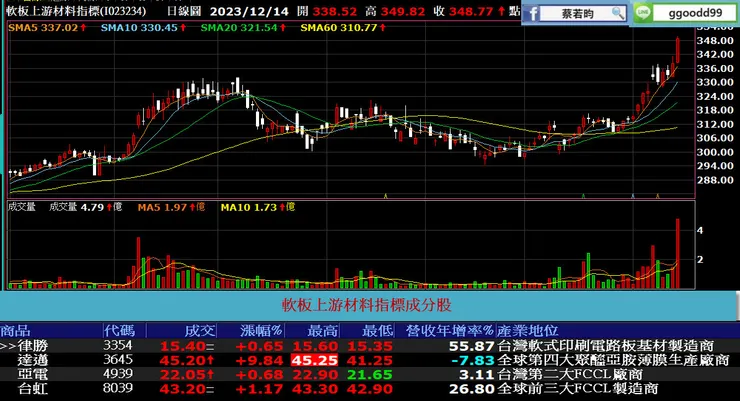Click the 300.00 price axis label

(x=715, y=152)
